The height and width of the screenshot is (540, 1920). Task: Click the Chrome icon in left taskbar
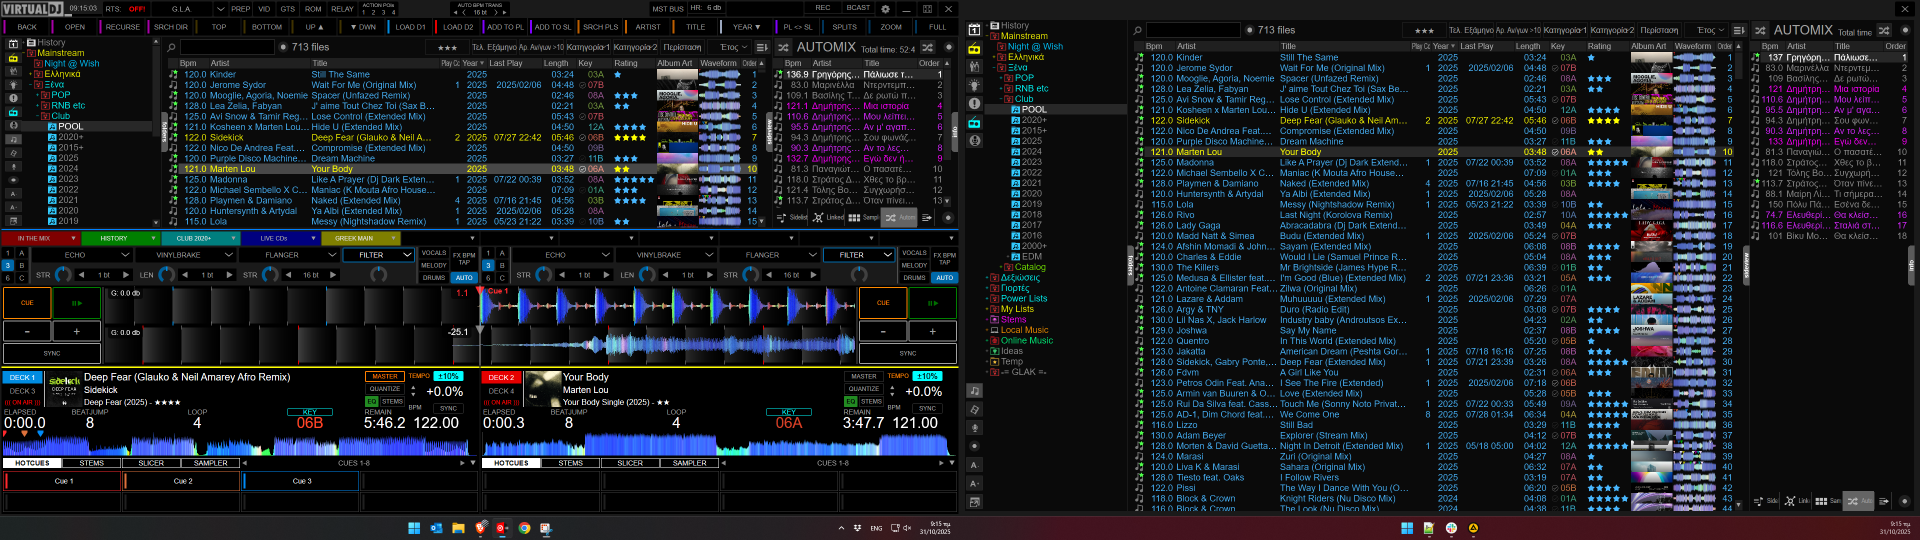[524, 528]
